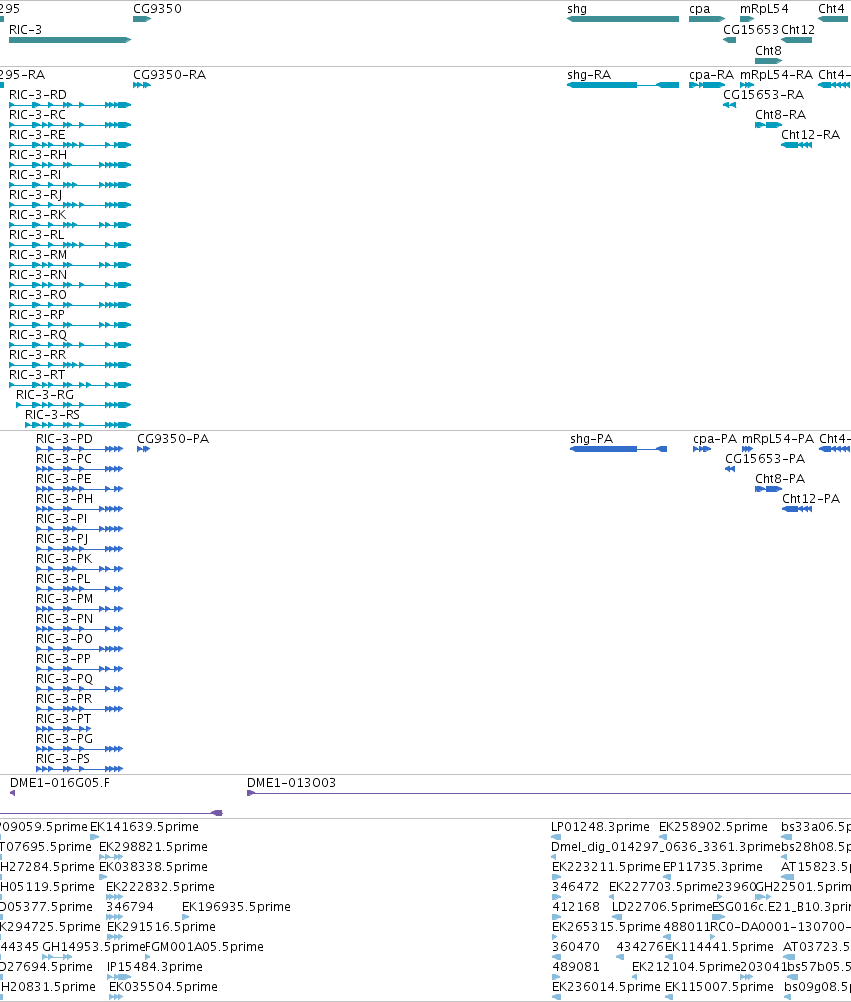
Task: Select protein RIC-3-PT
Action: tap(63, 729)
